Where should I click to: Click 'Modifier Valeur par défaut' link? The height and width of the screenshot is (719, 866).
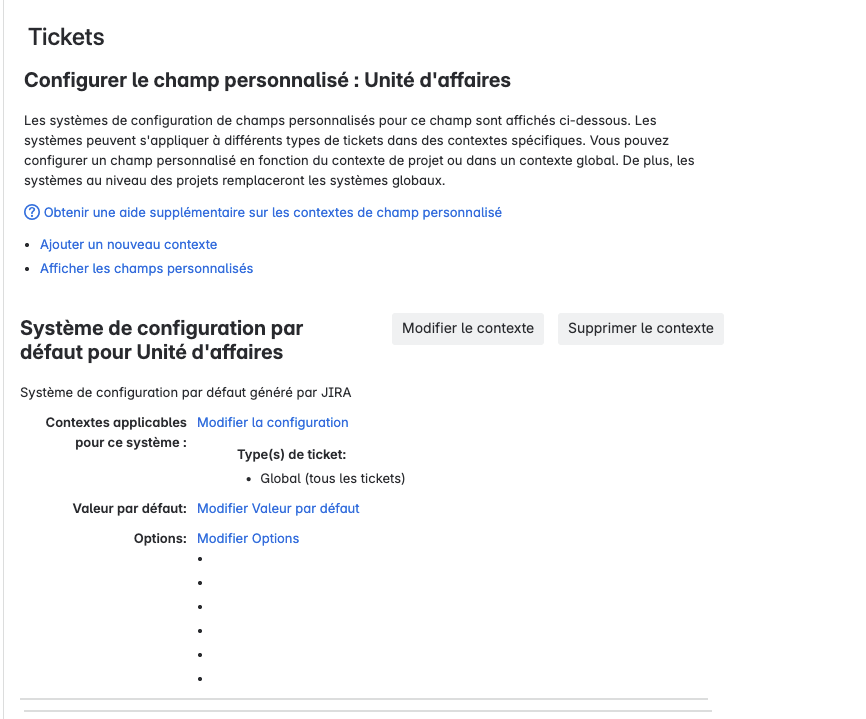(277, 508)
